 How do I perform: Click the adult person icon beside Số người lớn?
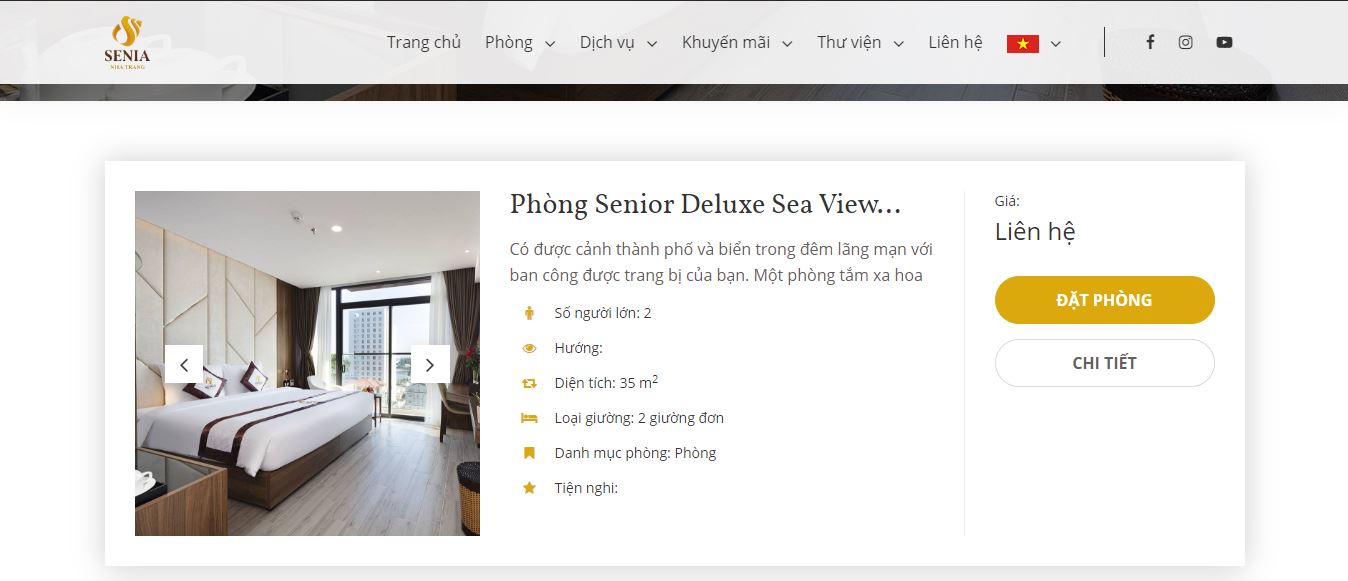529,313
